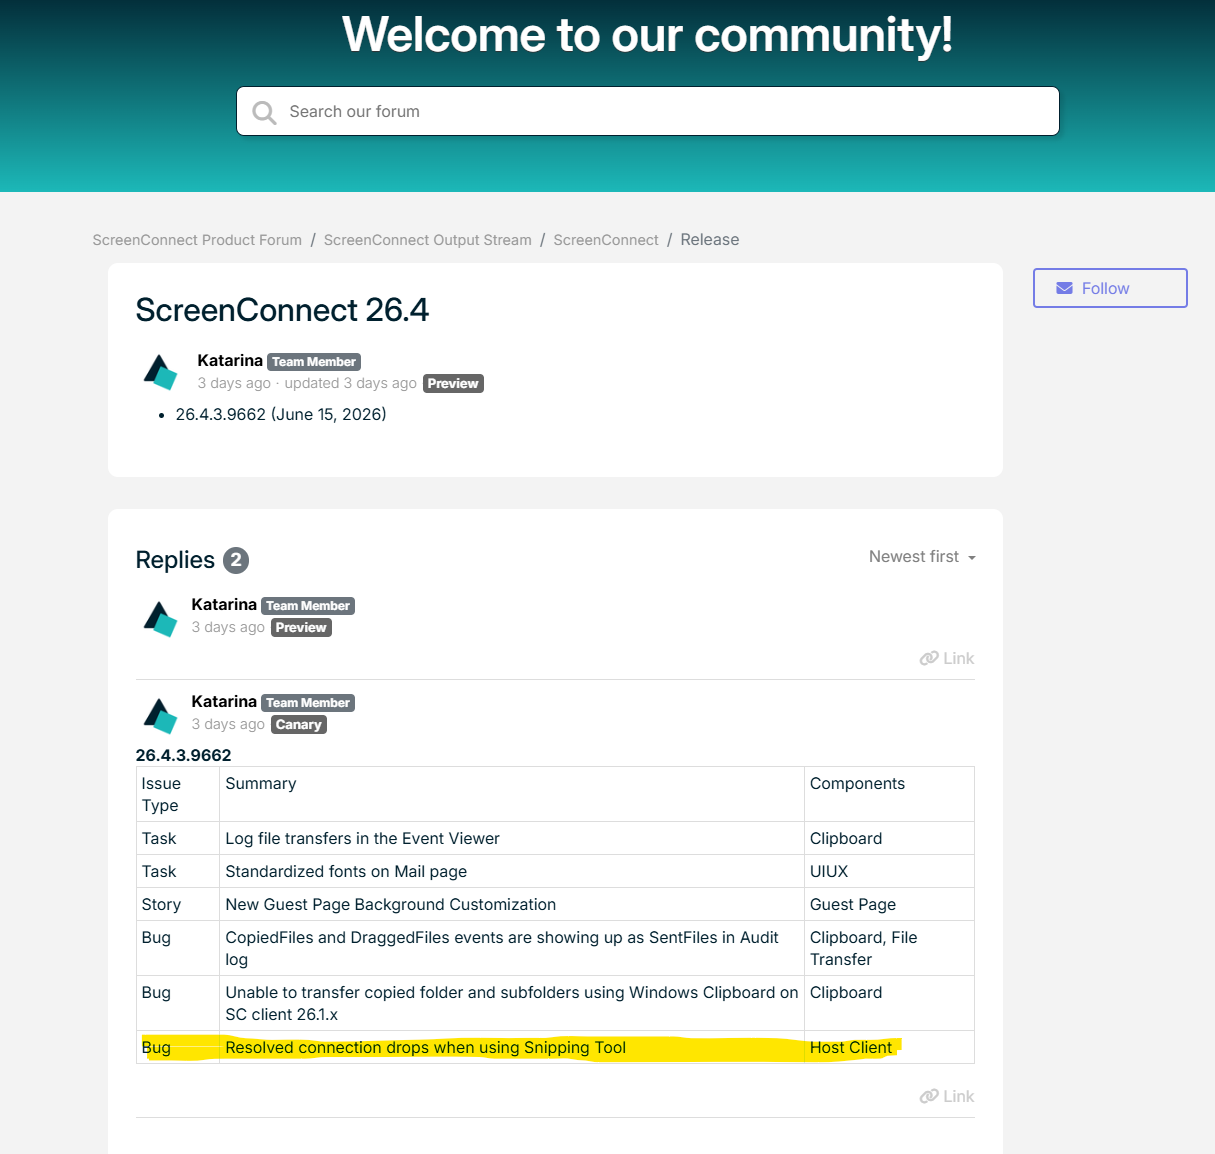
Task: Click the Replies heading
Action: (x=175, y=560)
